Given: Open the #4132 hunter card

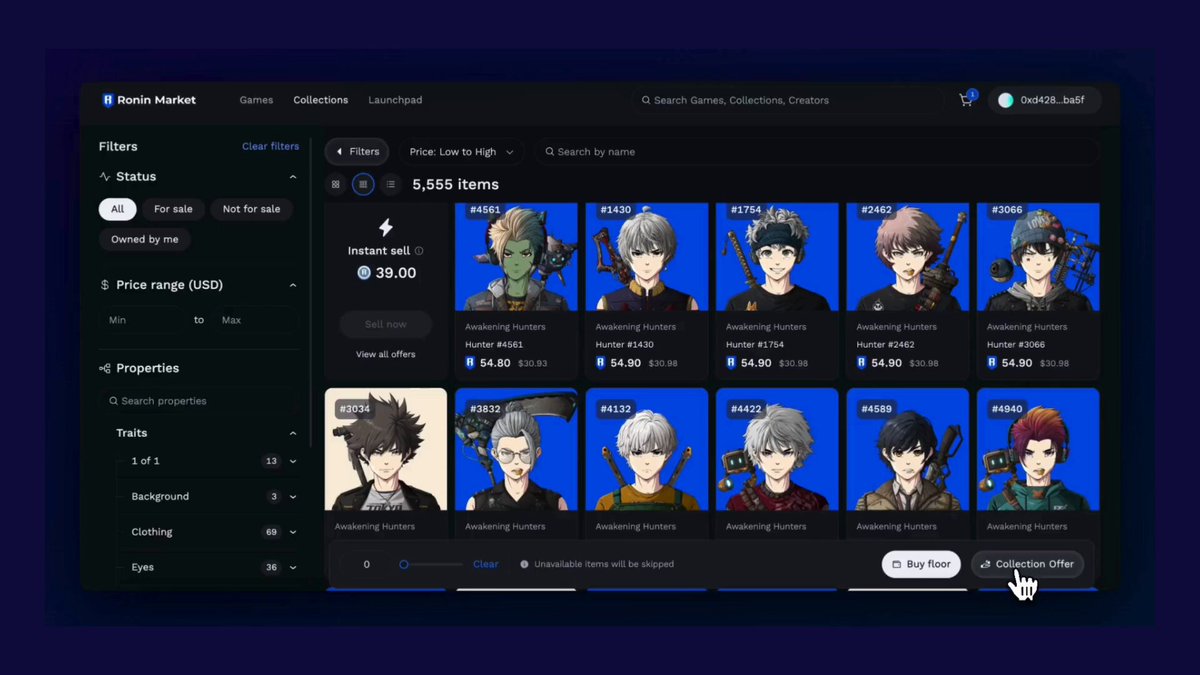Looking at the screenshot, I should pyautogui.click(x=647, y=463).
